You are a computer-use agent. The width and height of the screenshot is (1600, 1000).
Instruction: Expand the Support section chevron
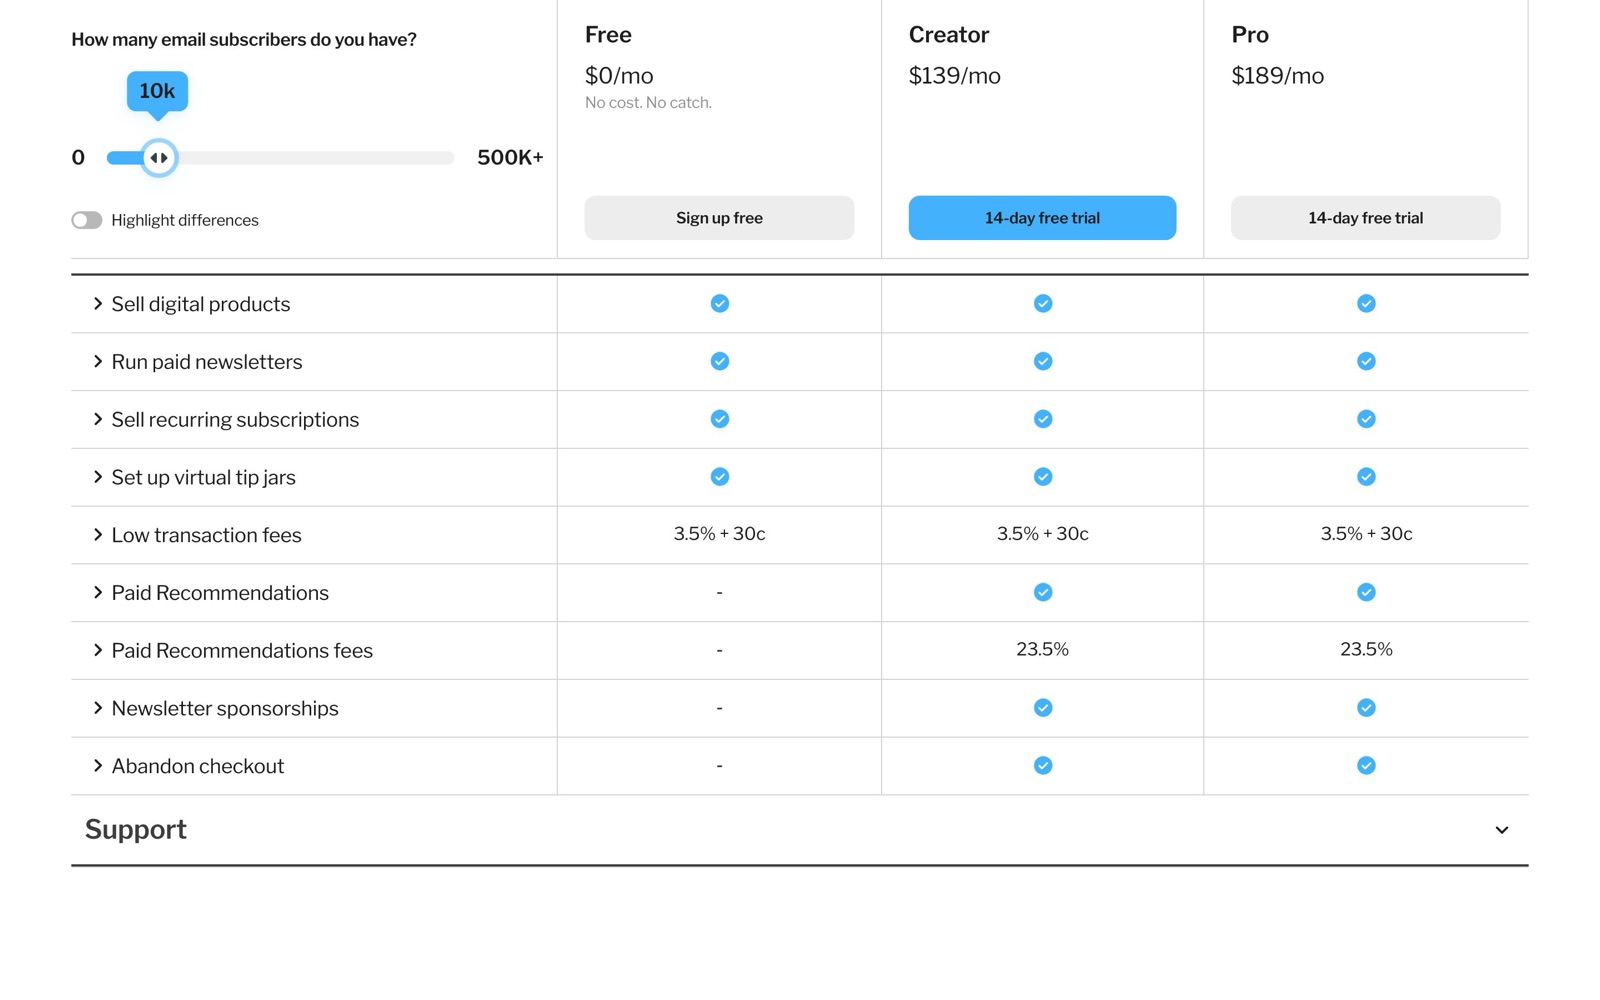tap(1501, 830)
